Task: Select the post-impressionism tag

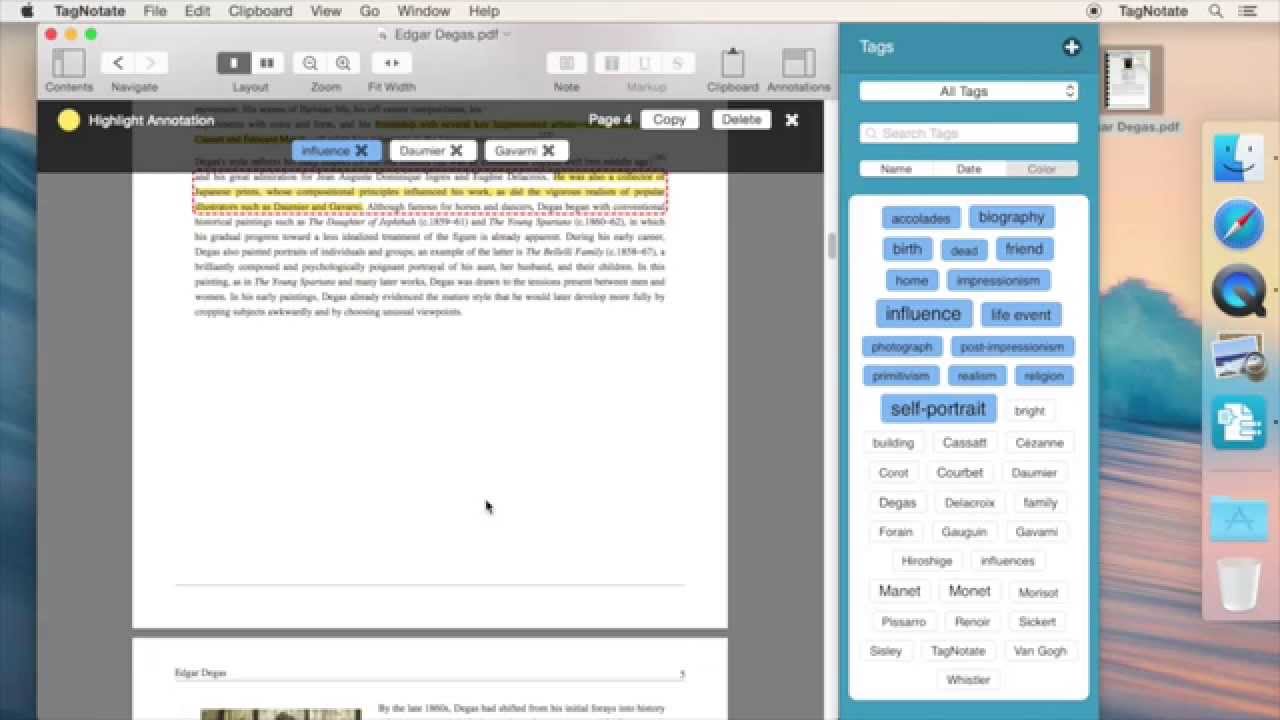Action: coord(1012,347)
